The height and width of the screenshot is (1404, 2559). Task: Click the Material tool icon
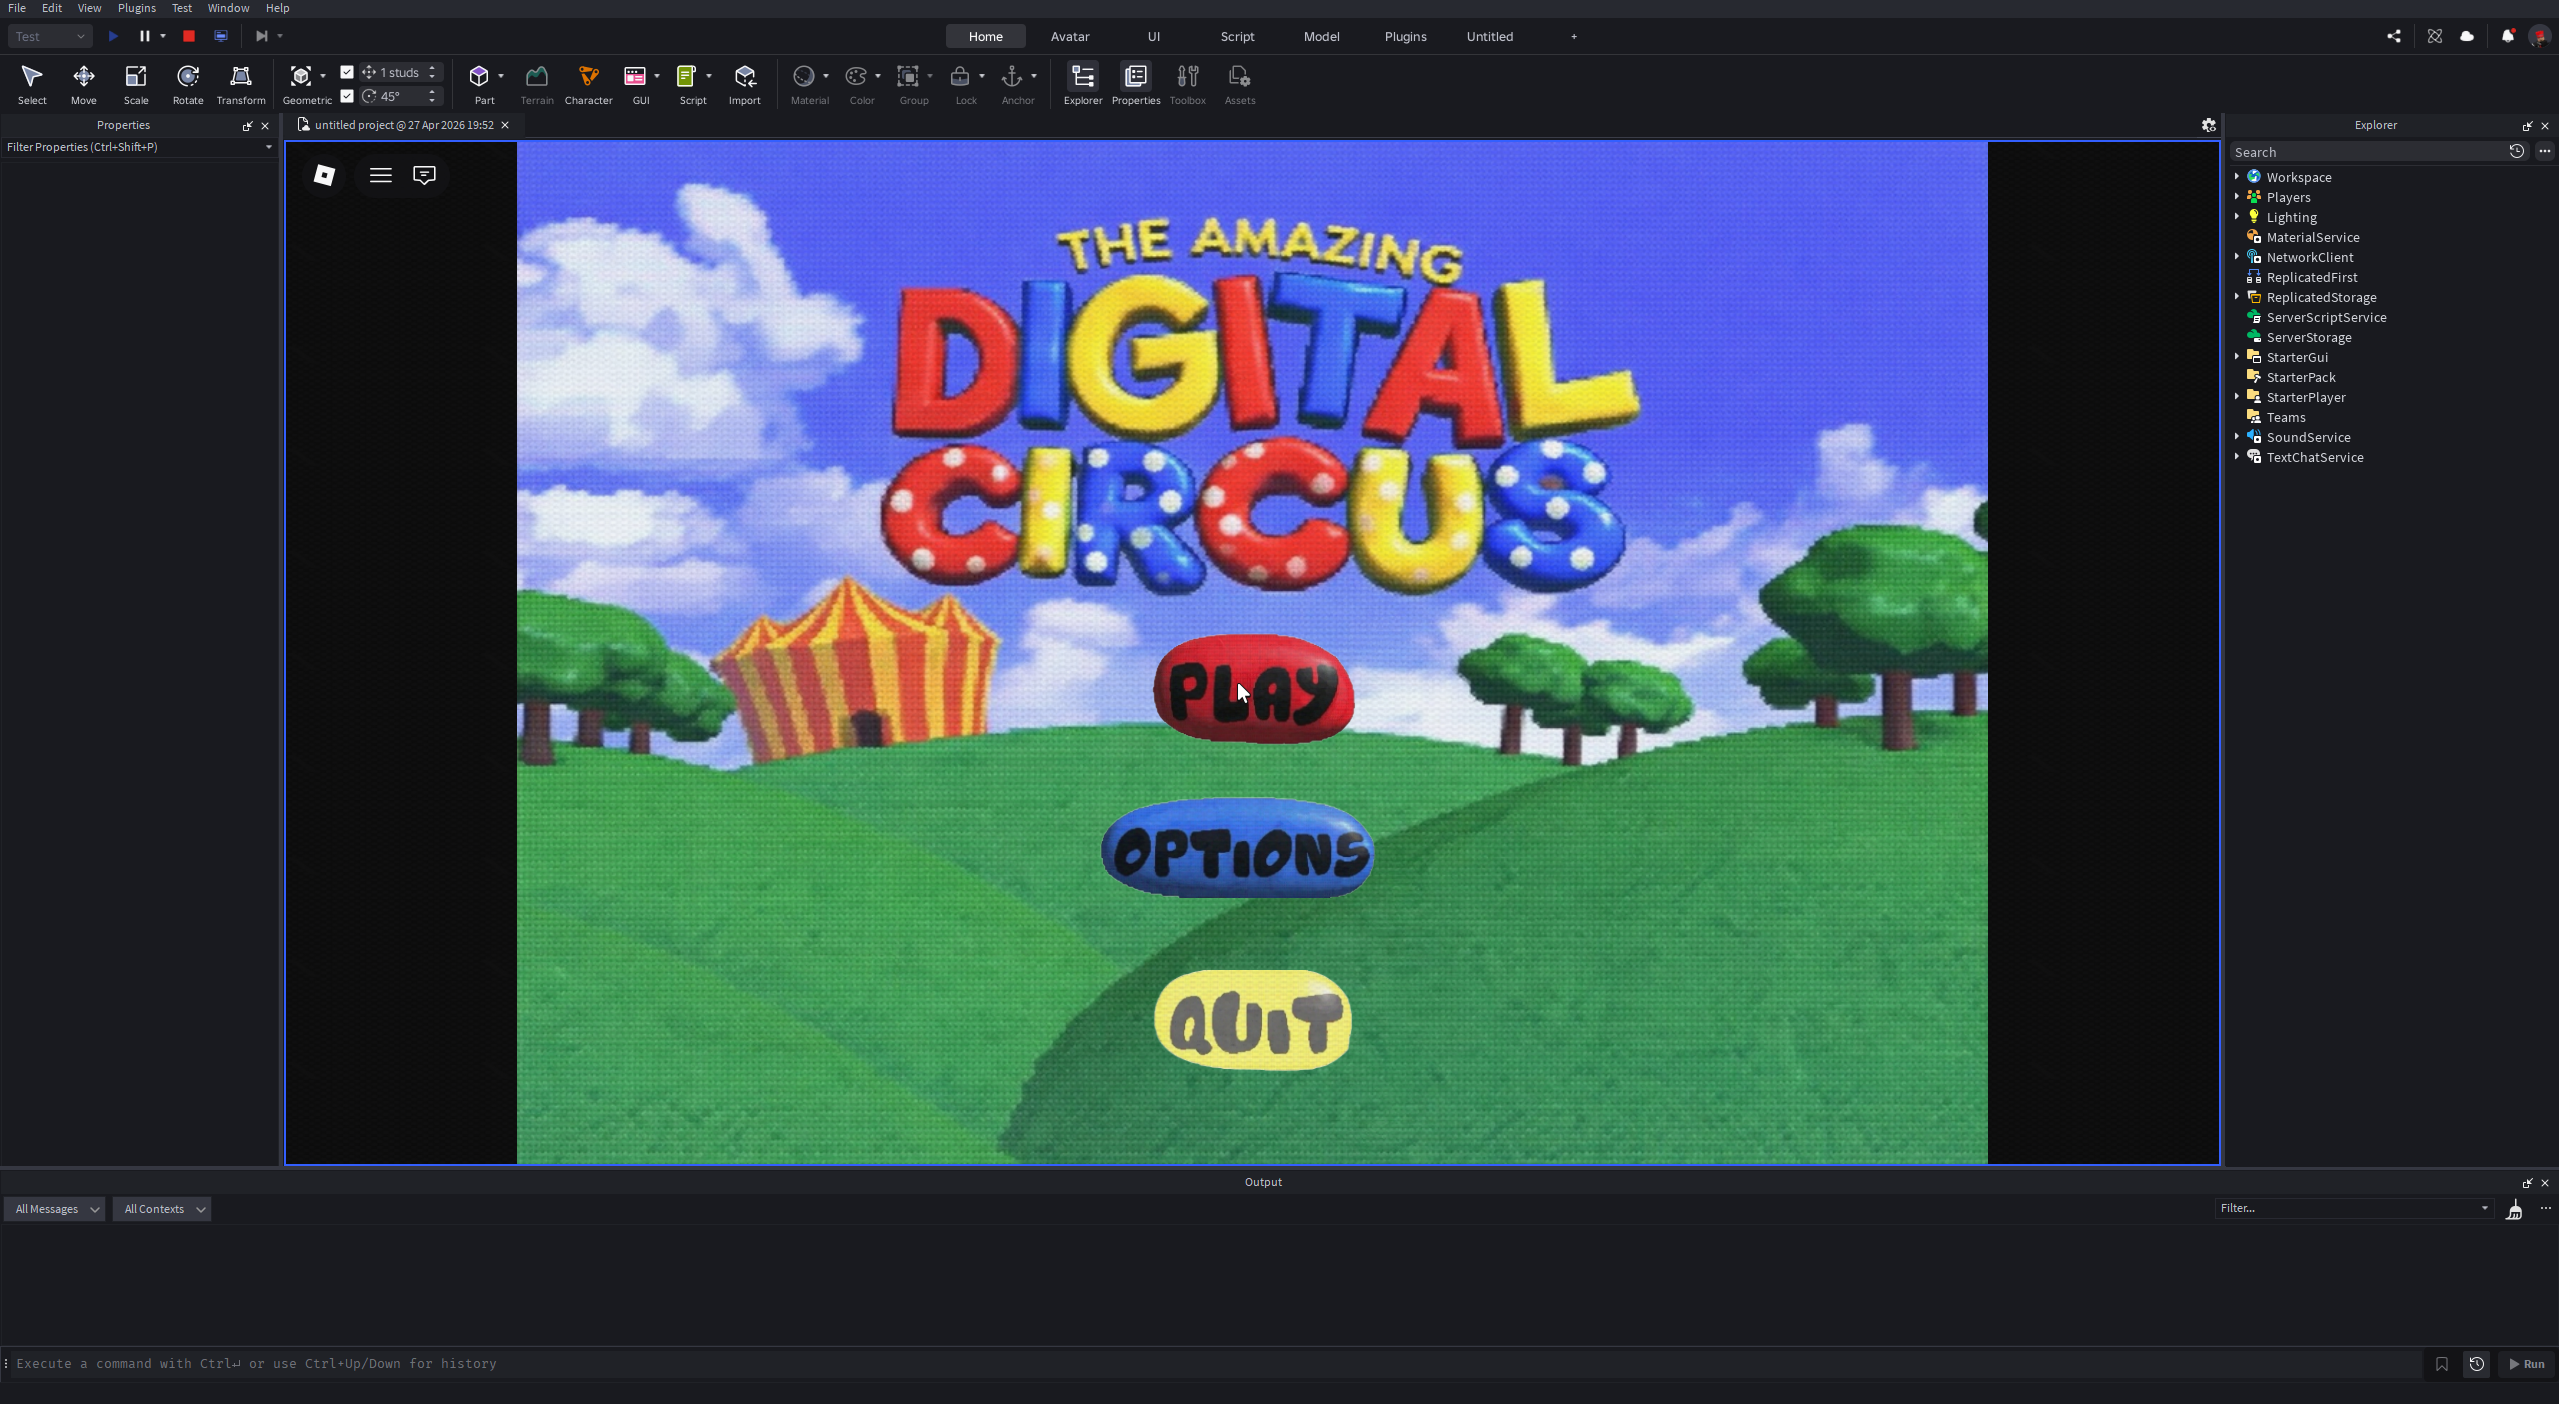(804, 76)
